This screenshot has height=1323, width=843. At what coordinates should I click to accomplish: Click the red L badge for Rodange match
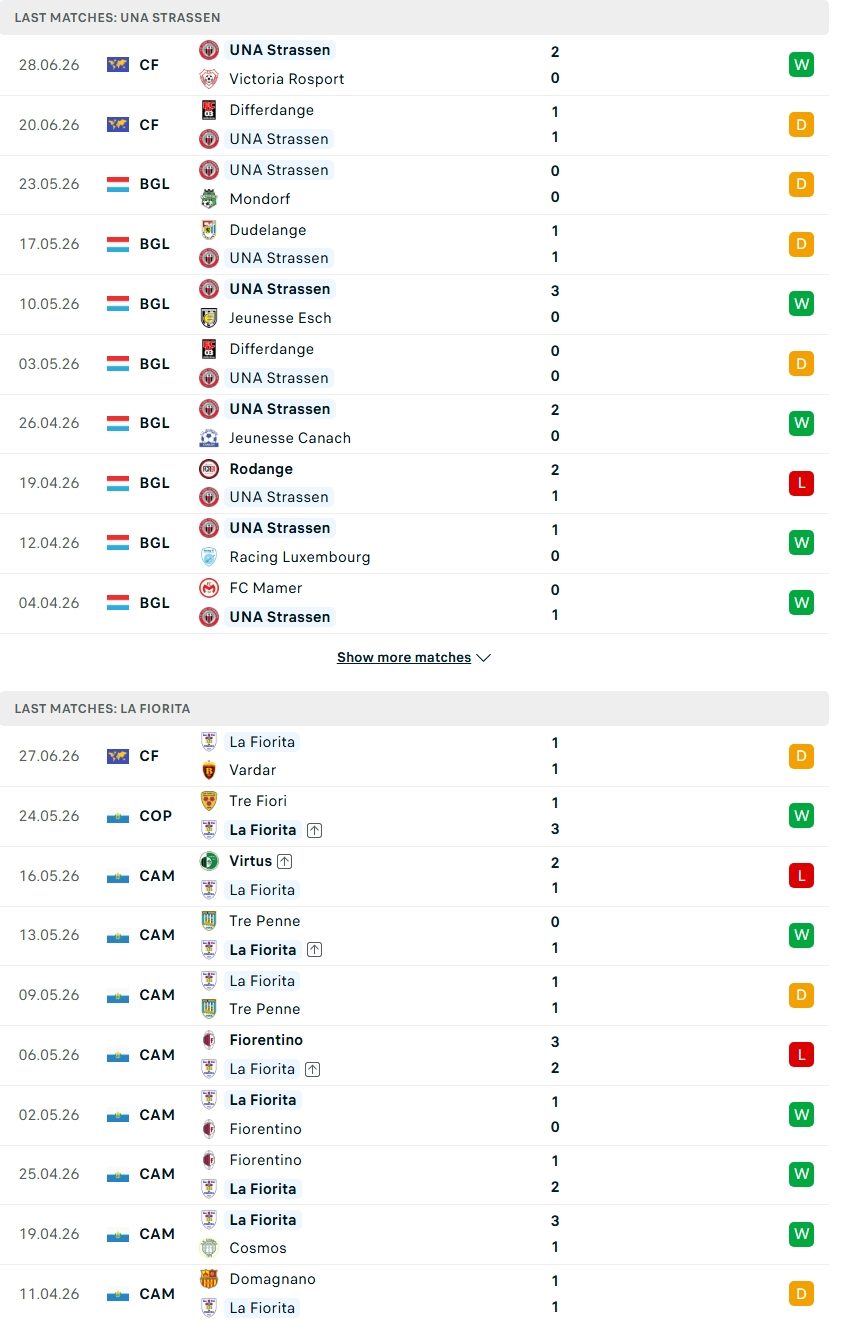pos(801,483)
